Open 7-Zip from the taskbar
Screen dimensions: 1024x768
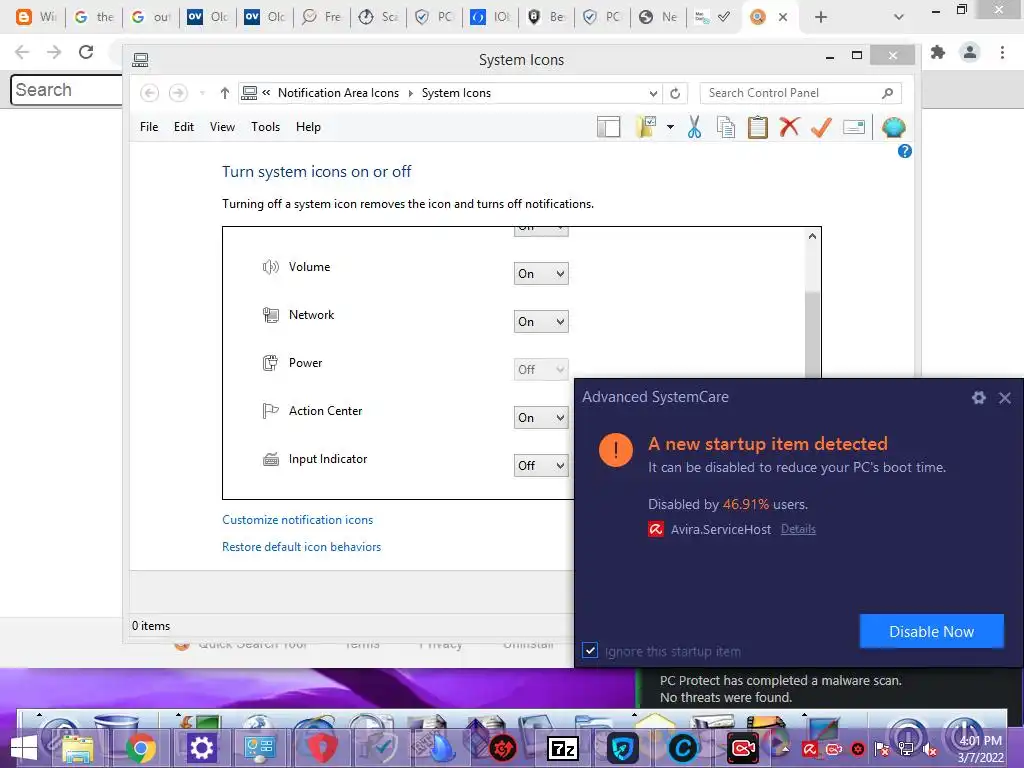click(563, 748)
